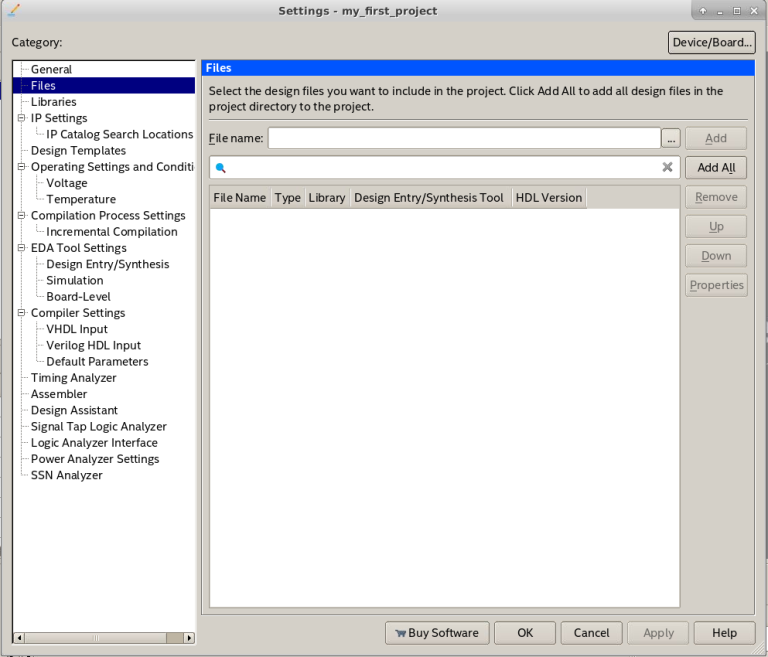
Task: Click the browse button next to File name
Action: tap(671, 138)
